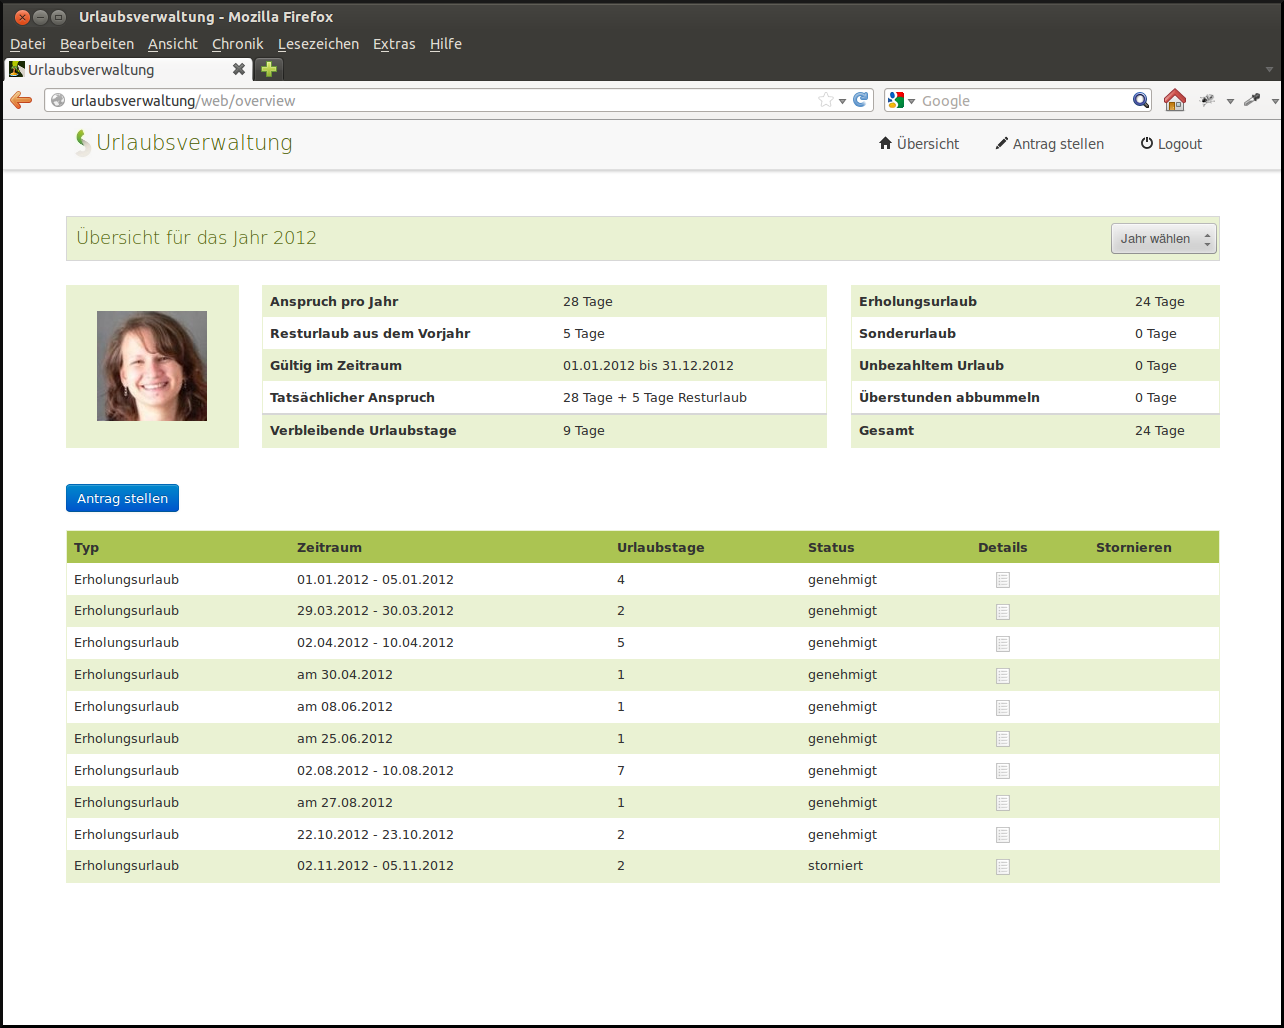
Task: Click into the URL address field
Action: point(440,100)
